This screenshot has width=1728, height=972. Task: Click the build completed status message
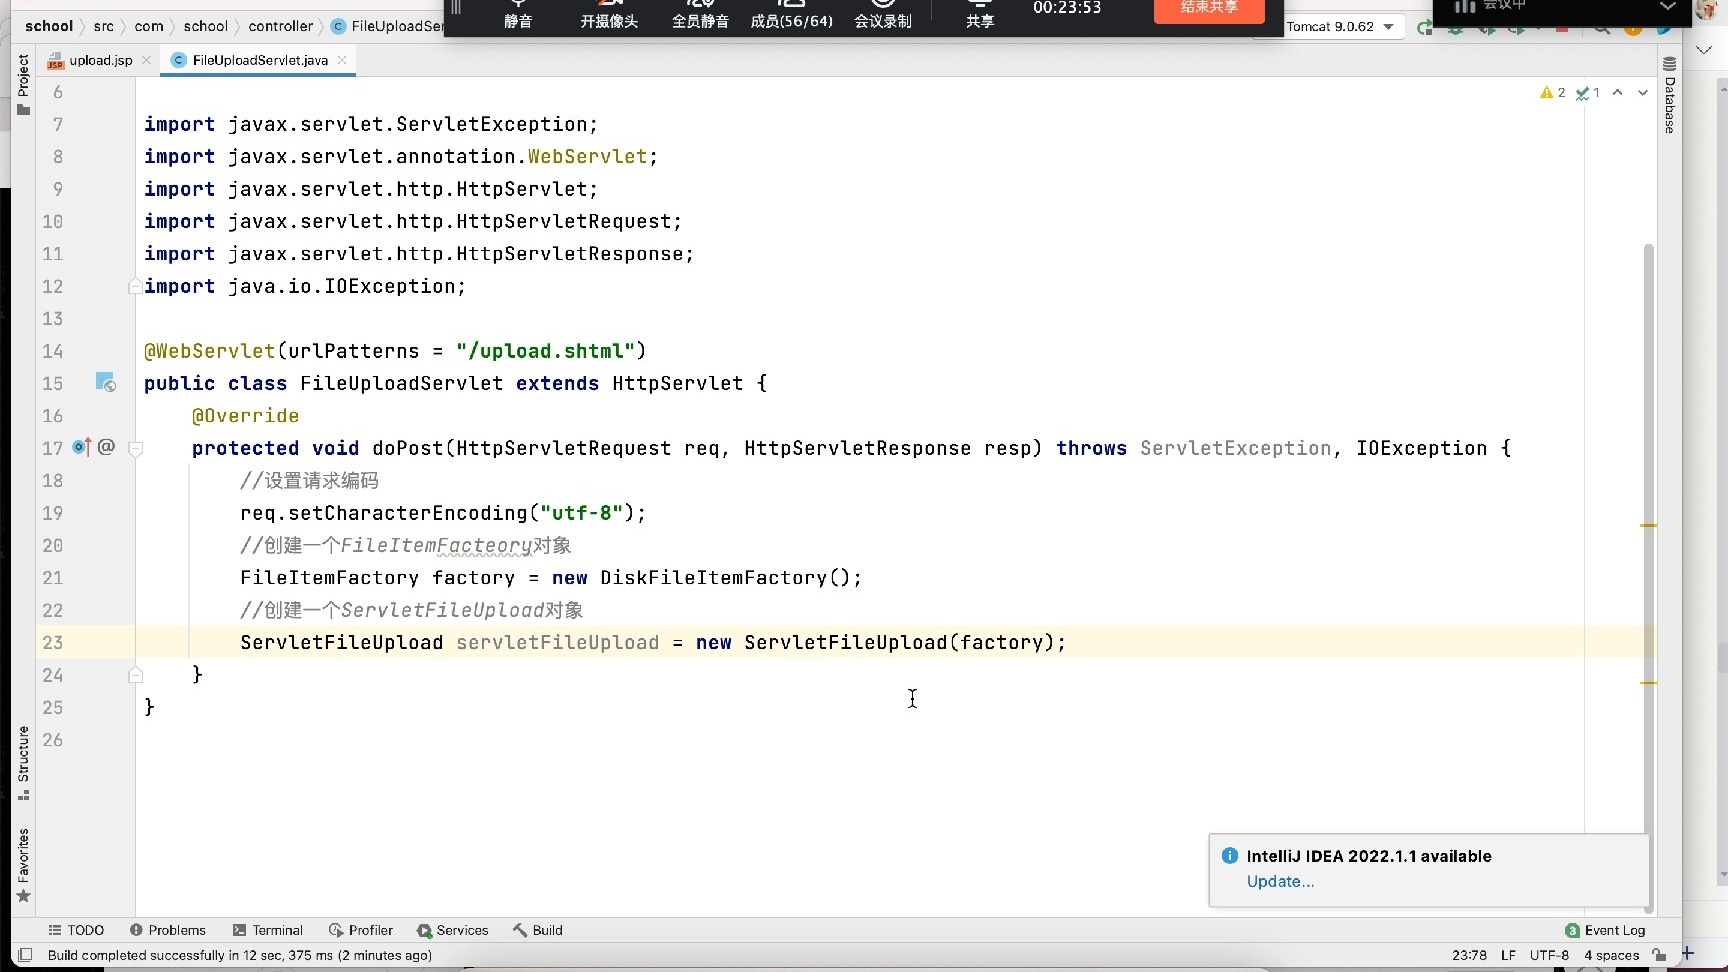tap(240, 955)
